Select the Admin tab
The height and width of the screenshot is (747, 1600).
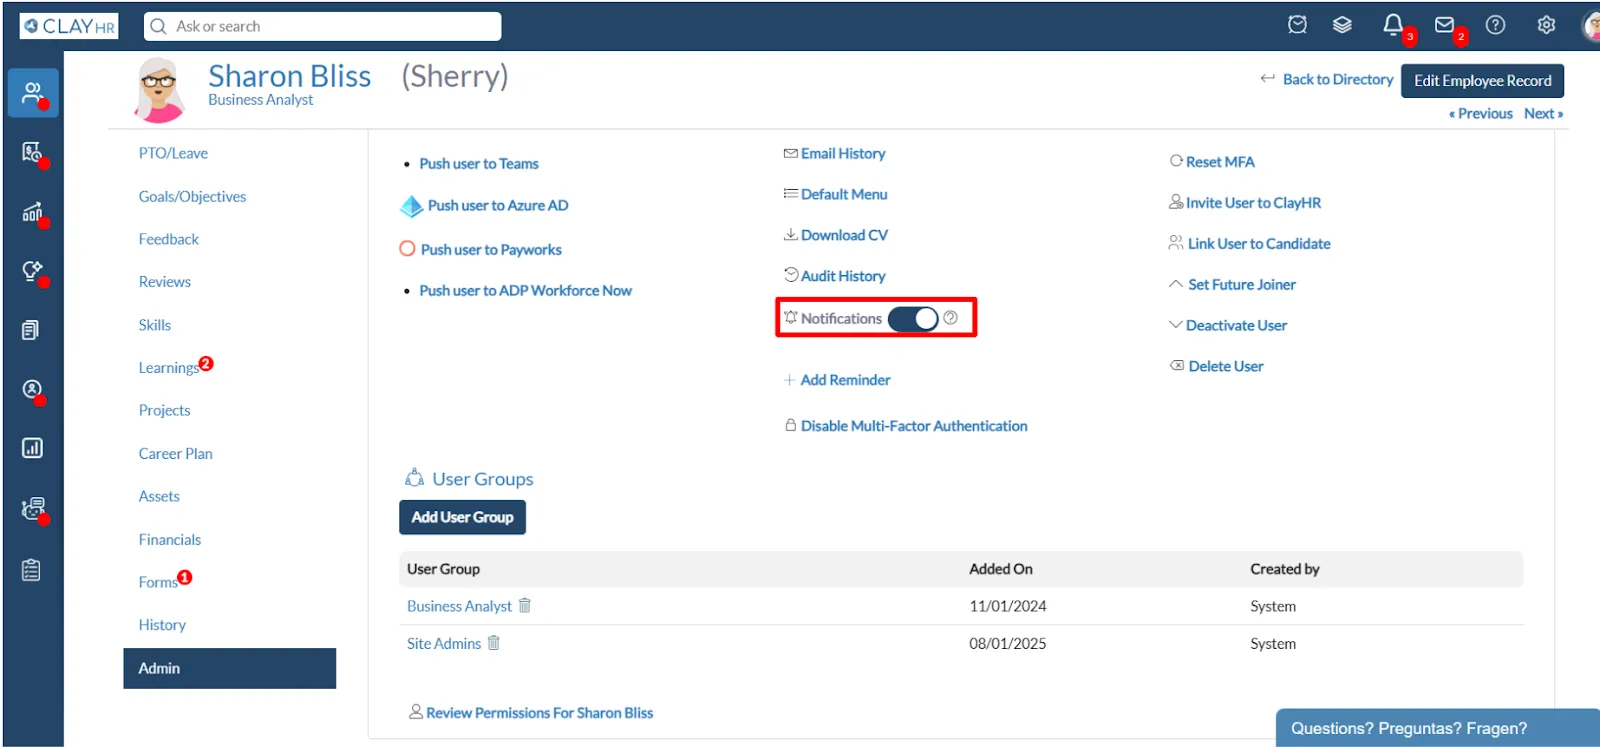[x=229, y=668]
